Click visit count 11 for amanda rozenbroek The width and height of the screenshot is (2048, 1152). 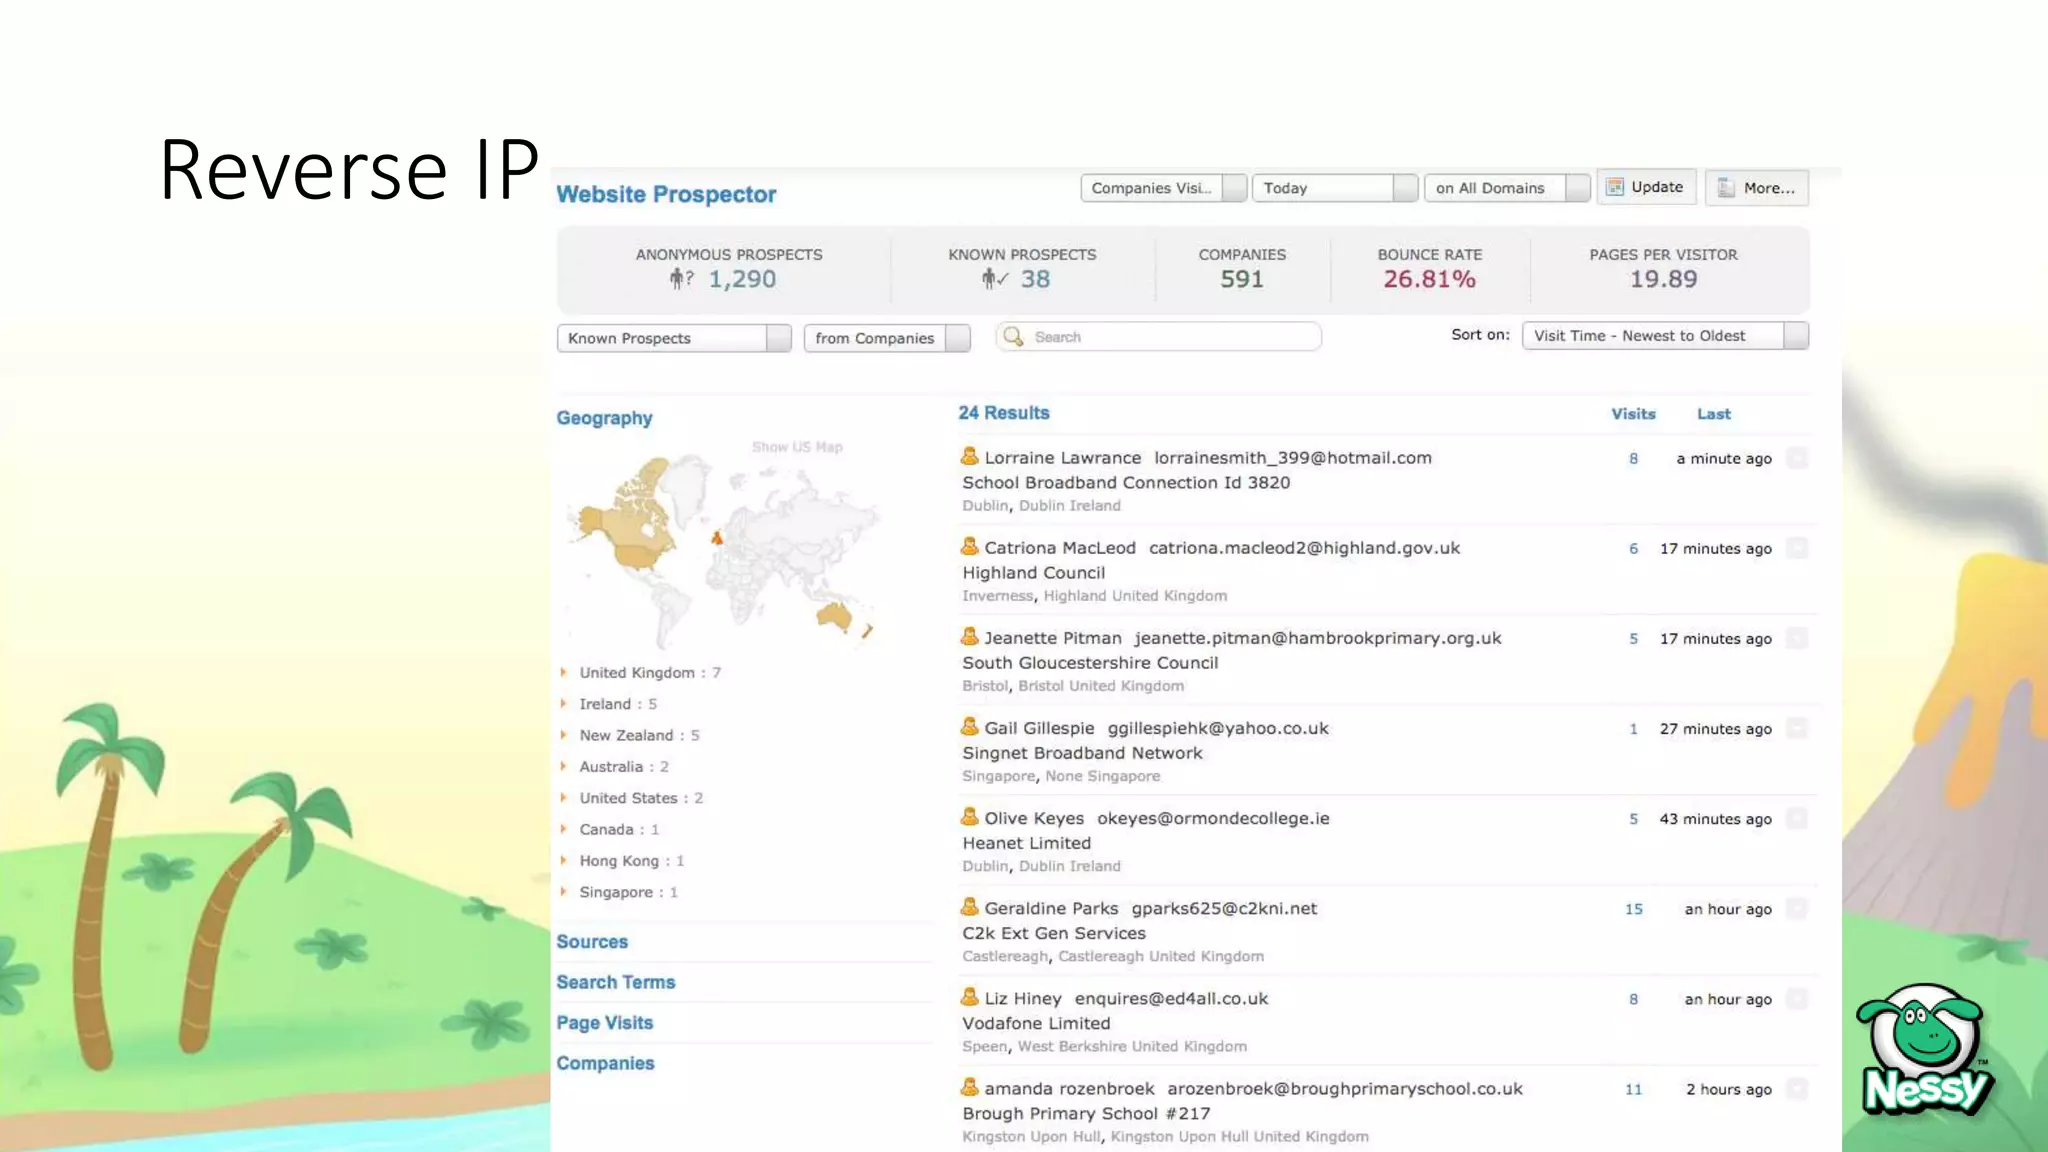coord(1633,1089)
